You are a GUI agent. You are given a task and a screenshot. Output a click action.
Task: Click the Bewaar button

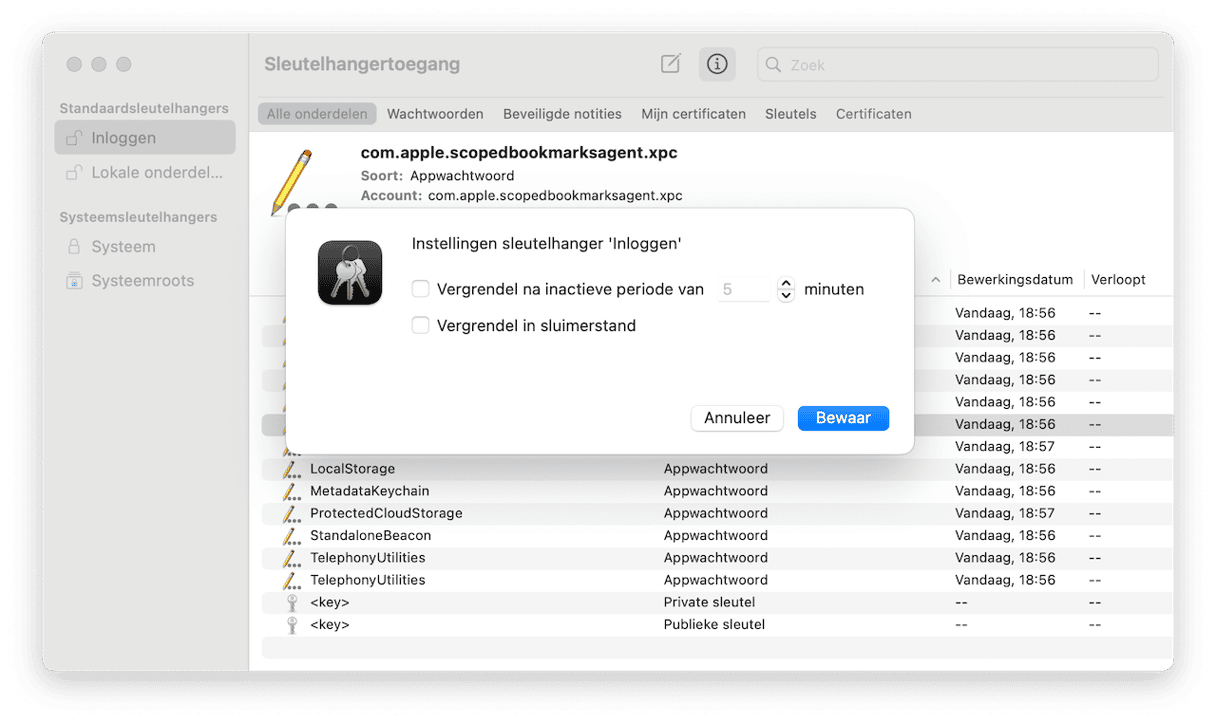(843, 418)
